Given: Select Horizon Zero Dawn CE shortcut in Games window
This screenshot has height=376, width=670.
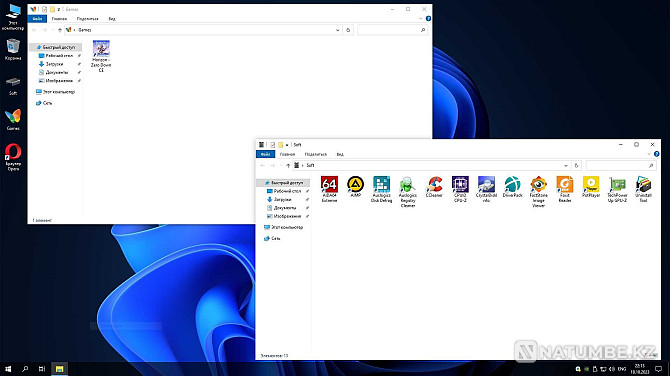Looking at the screenshot, I should point(101,56).
